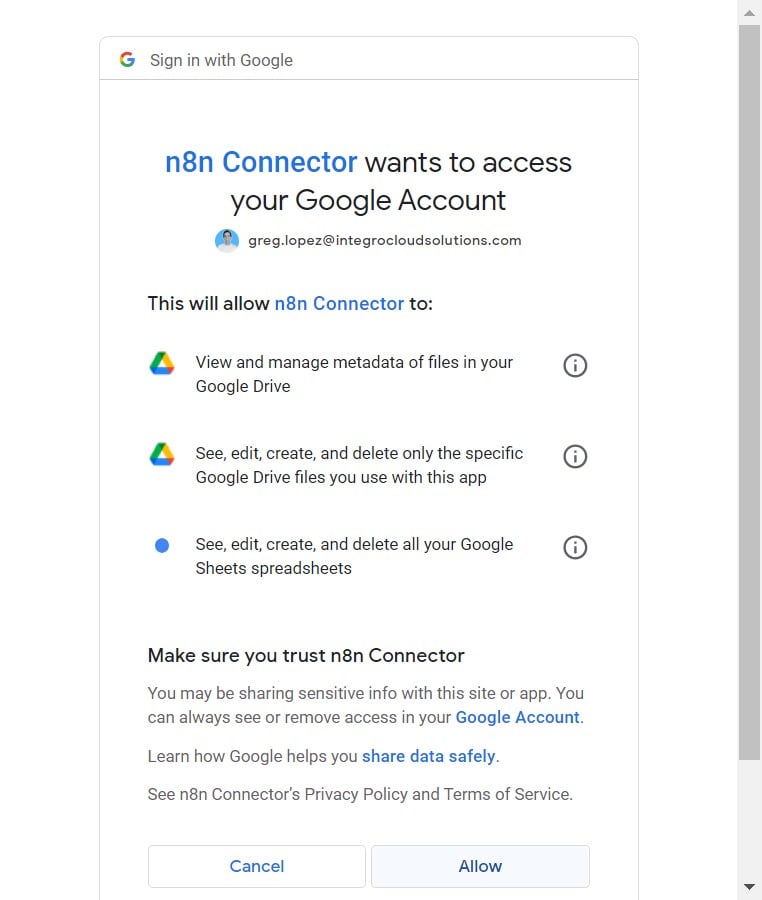Open info for Google Sheets permission

click(x=575, y=547)
